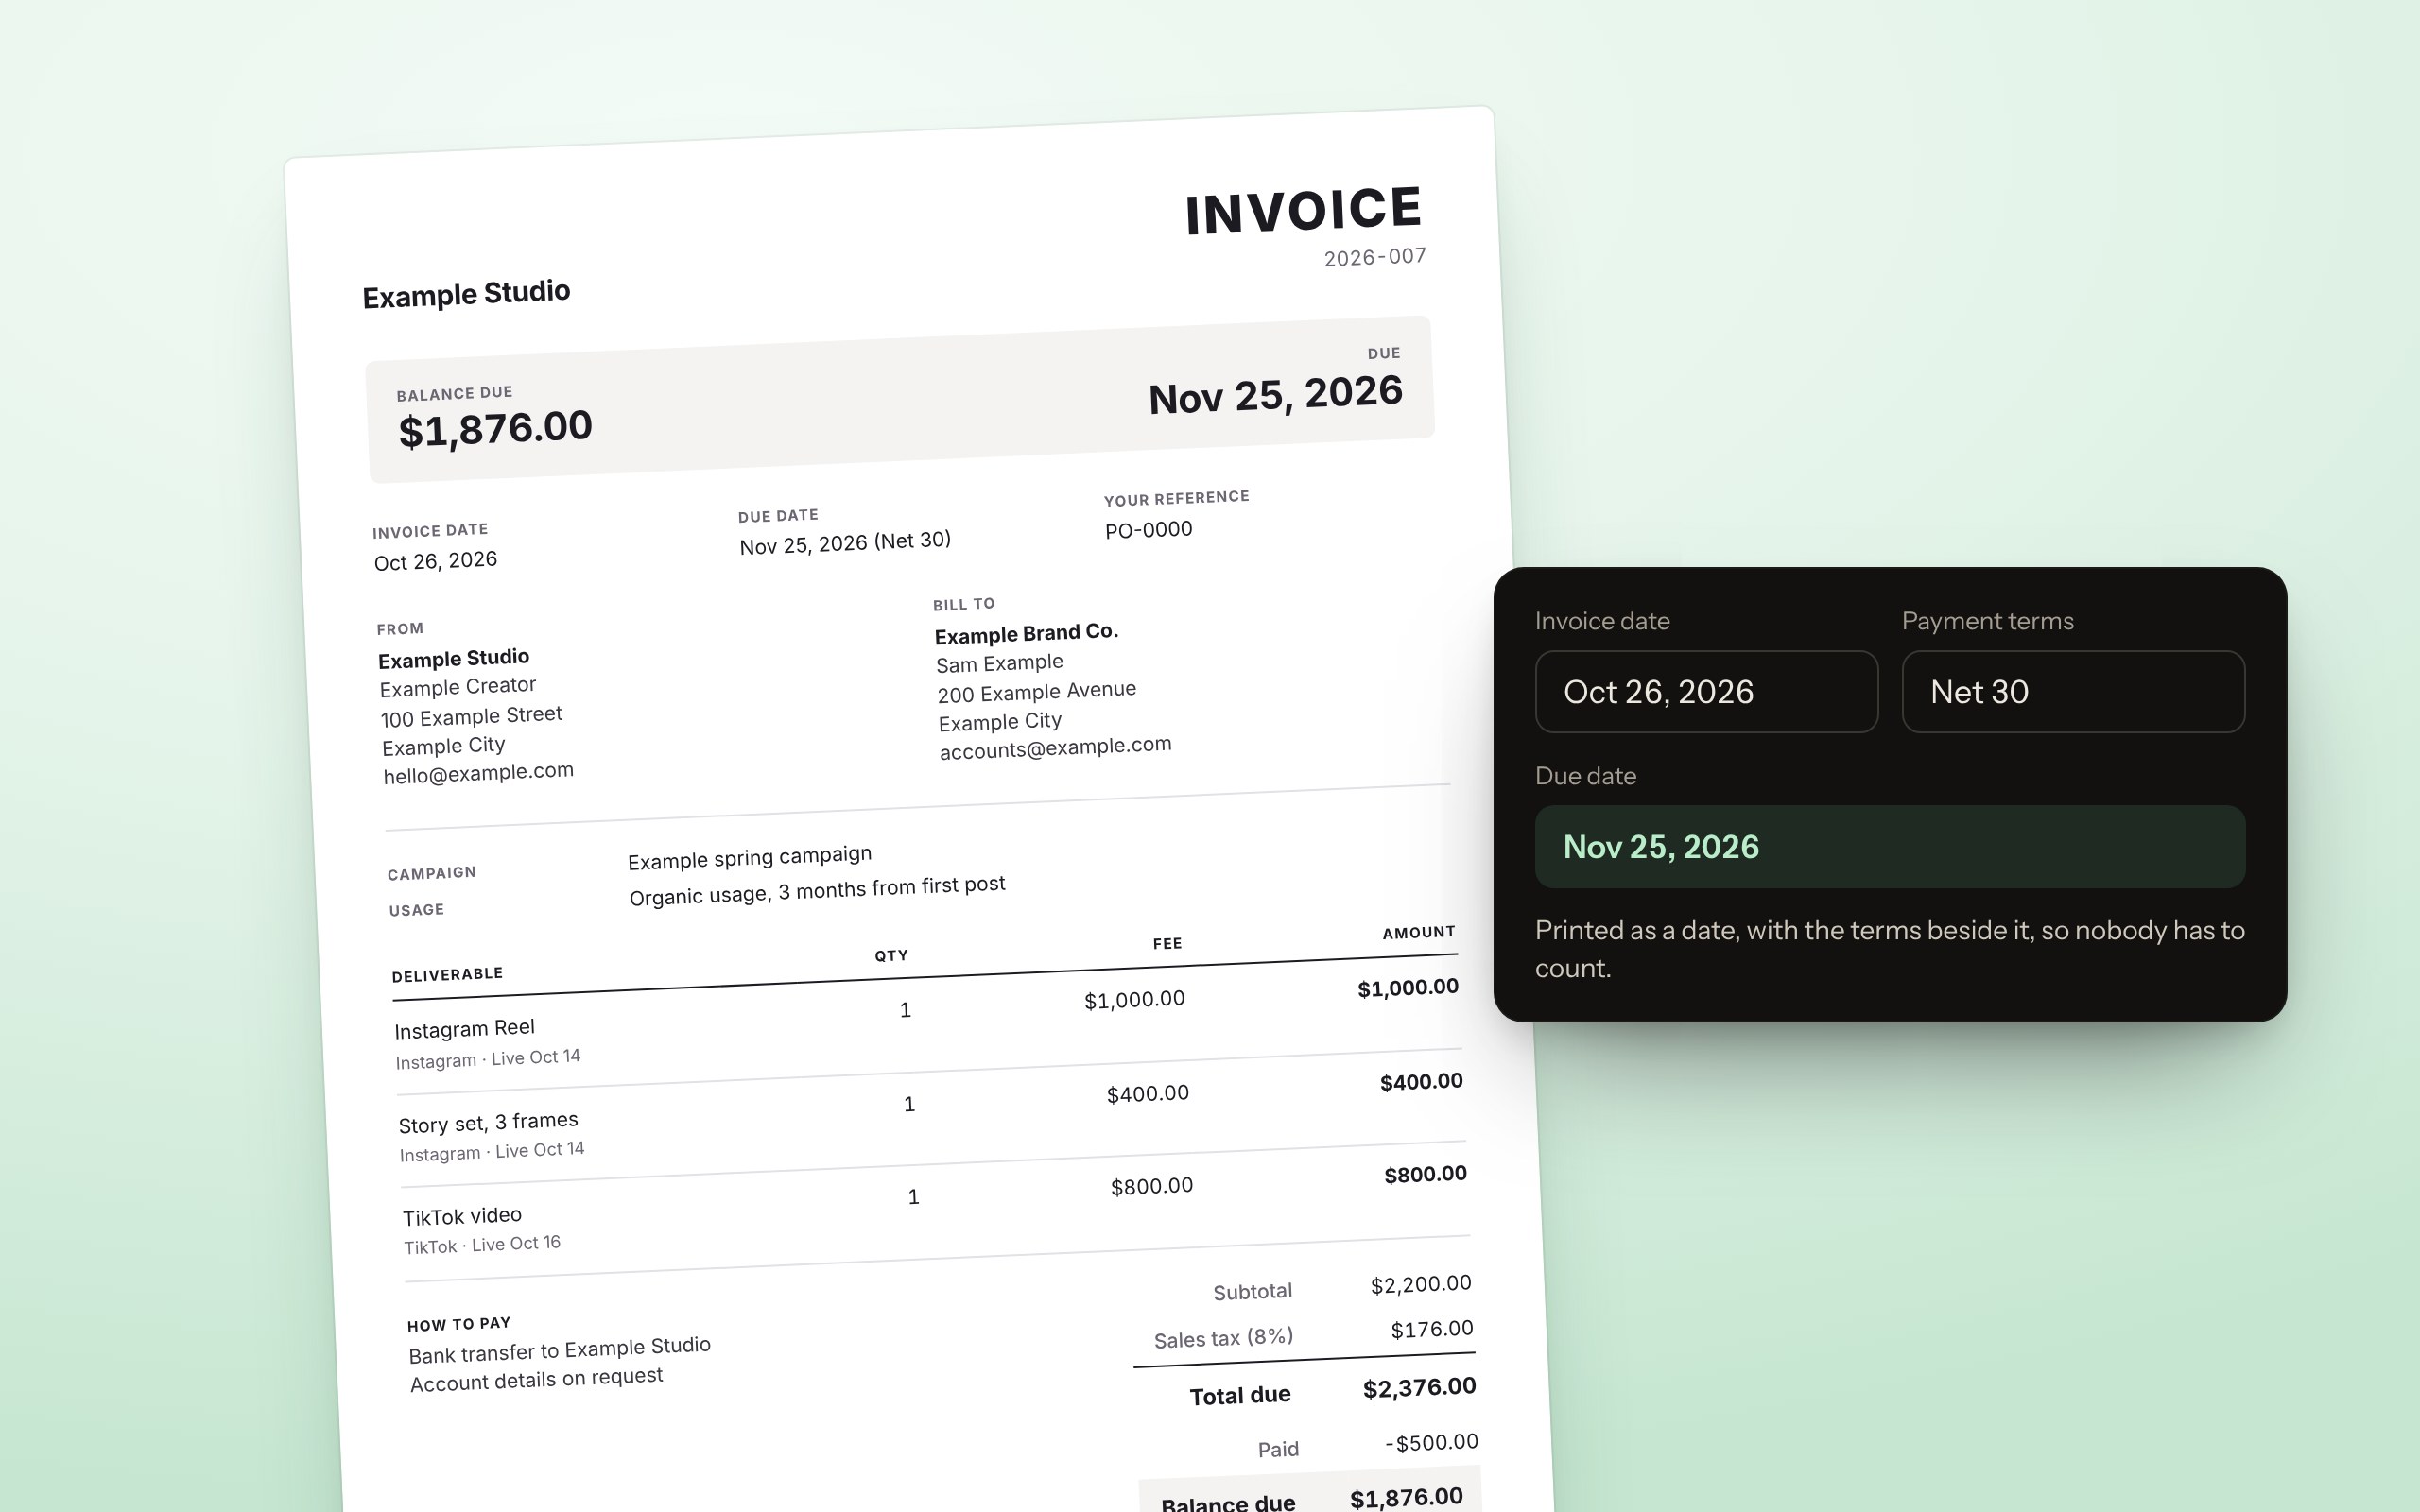Click the Example spring campaign text

749,857
